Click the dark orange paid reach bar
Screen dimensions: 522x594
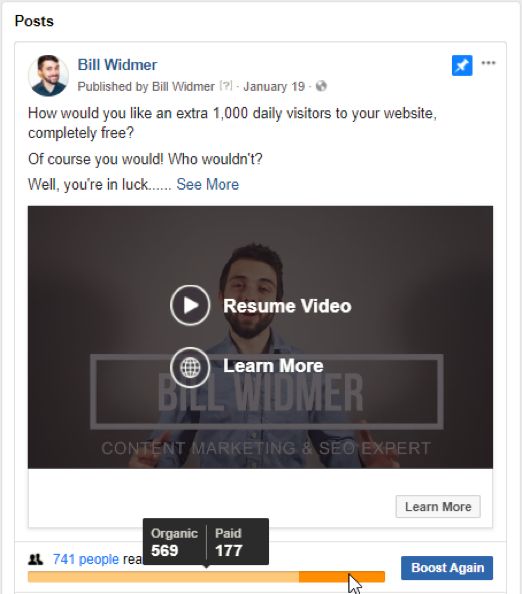click(342, 577)
